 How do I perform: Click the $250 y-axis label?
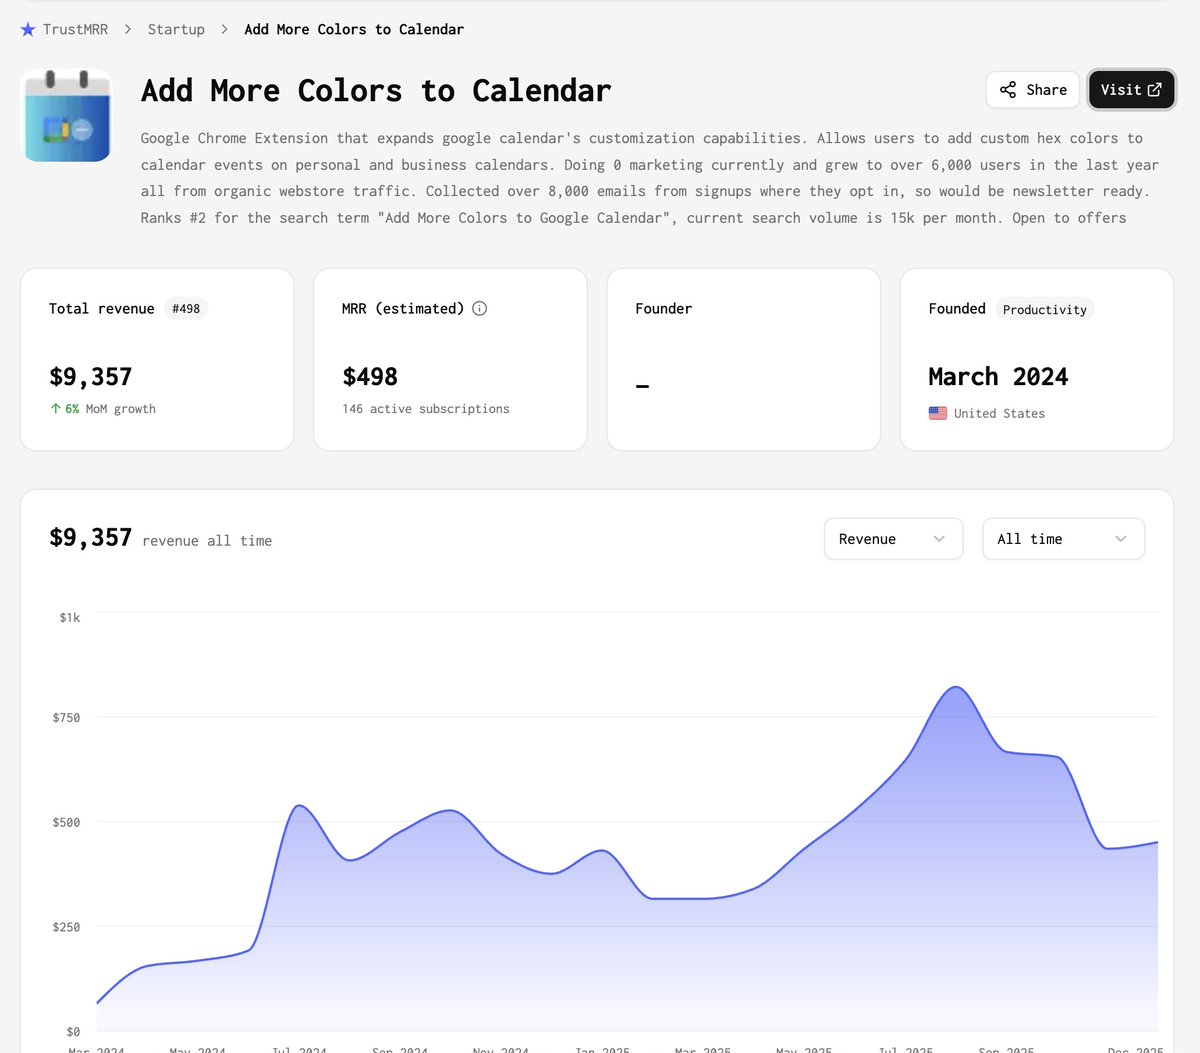pos(66,927)
